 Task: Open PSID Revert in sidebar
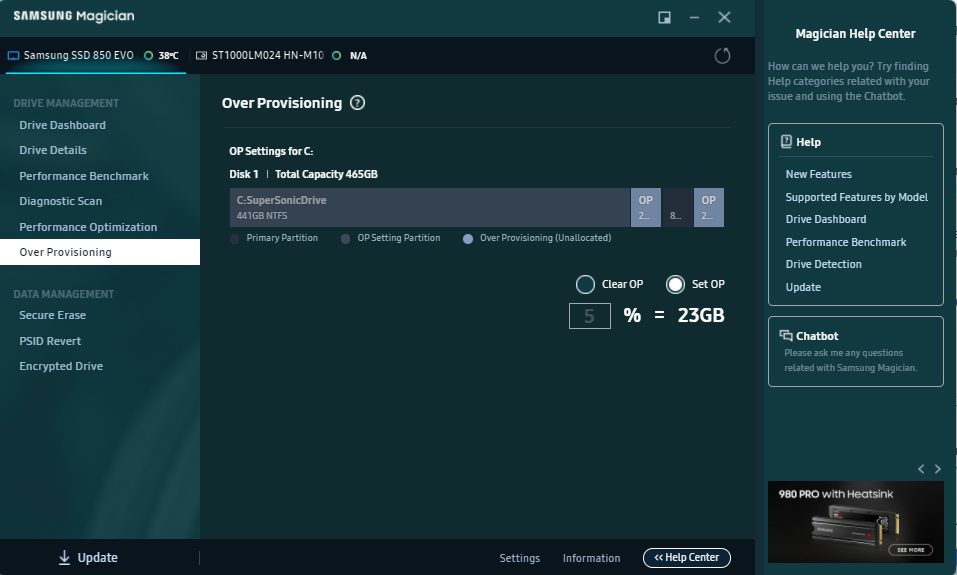(50, 341)
